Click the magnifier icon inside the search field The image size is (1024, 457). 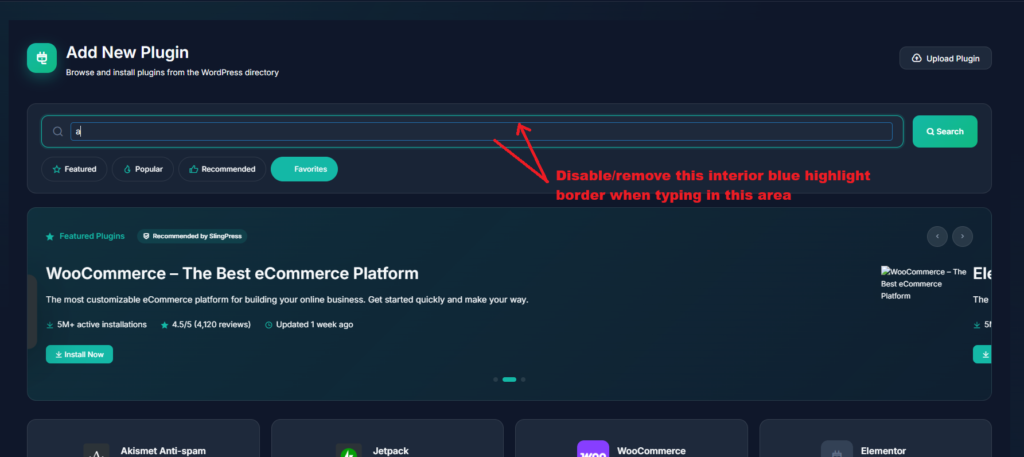click(x=57, y=131)
